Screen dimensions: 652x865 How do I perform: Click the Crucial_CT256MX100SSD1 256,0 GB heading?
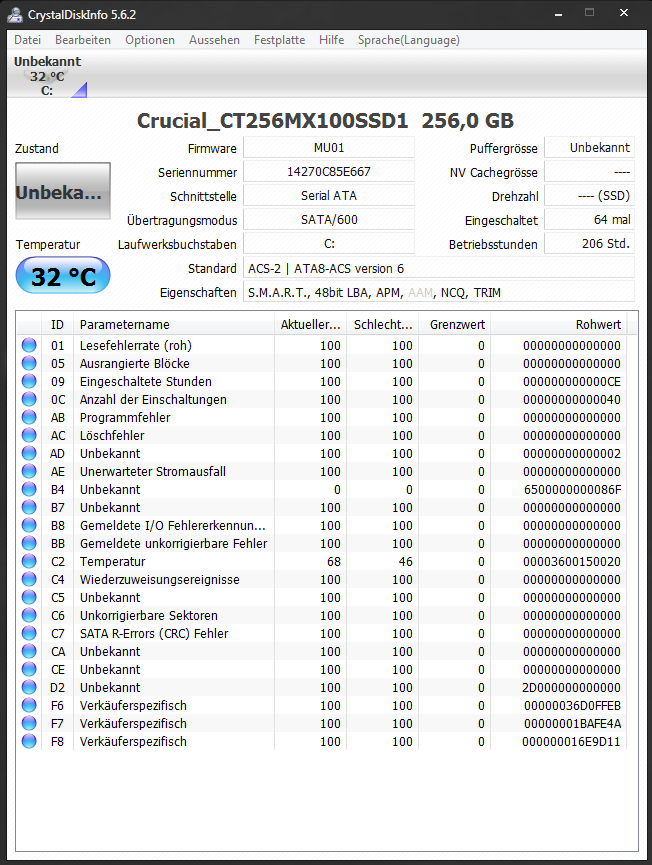click(x=325, y=121)
